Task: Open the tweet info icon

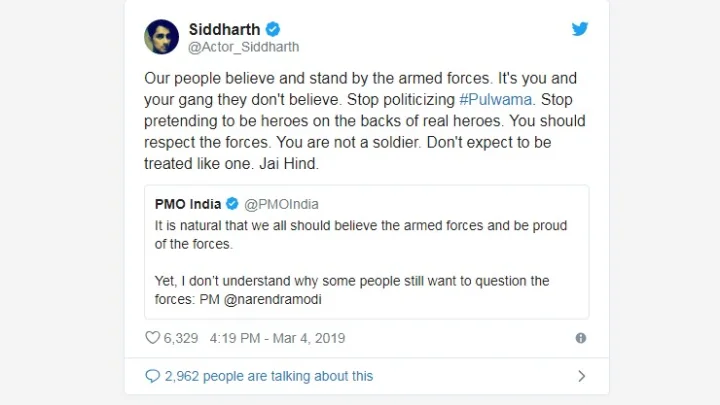Action: tap(581, 338)
